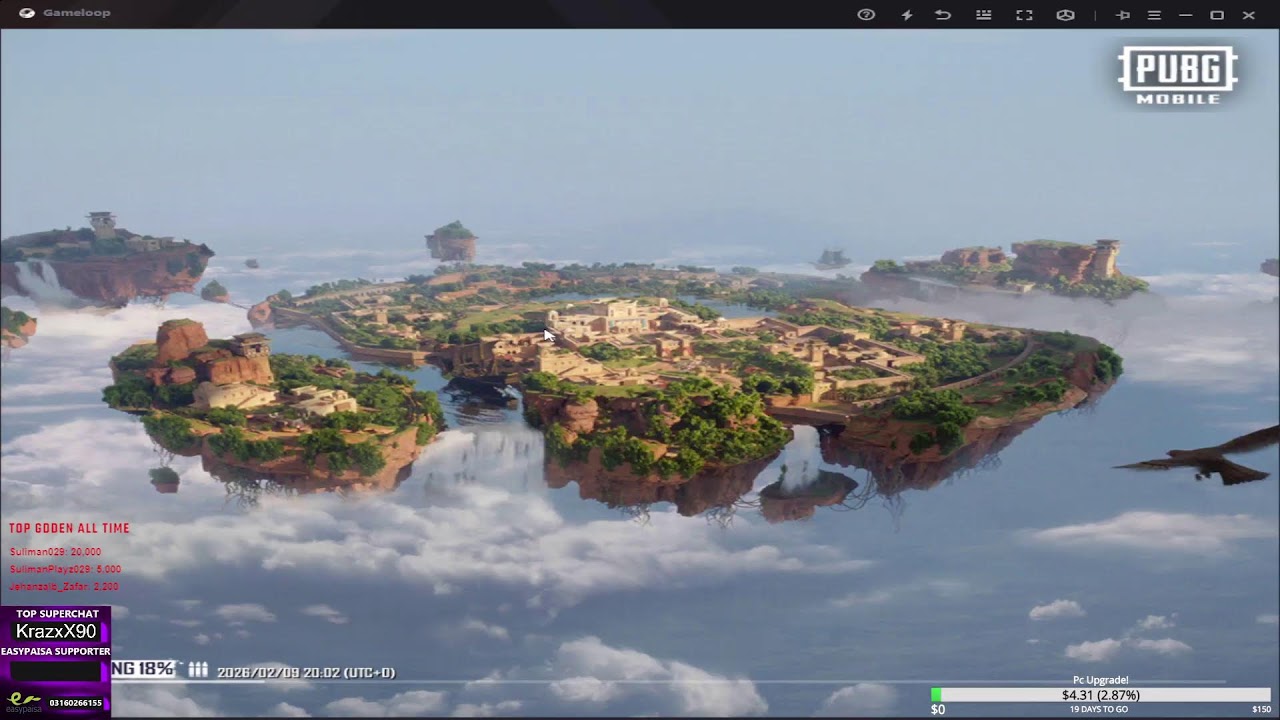Click the back arrow icon in title bar

point(943,15)
